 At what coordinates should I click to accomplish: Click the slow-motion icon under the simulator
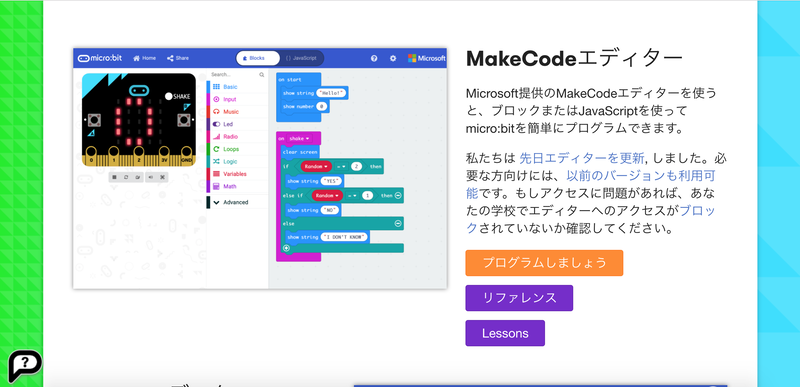coord(138,177)
